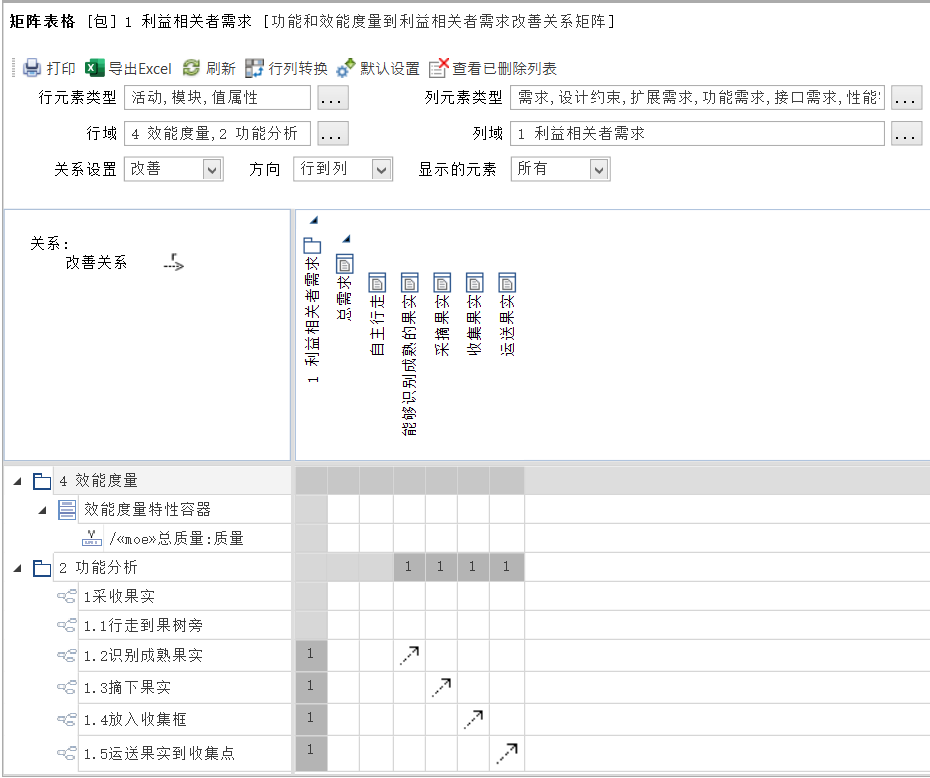This screenshot has width=930, height=778.
Task: Click the 功能分析 package folder icon
Action: (42, 568)
